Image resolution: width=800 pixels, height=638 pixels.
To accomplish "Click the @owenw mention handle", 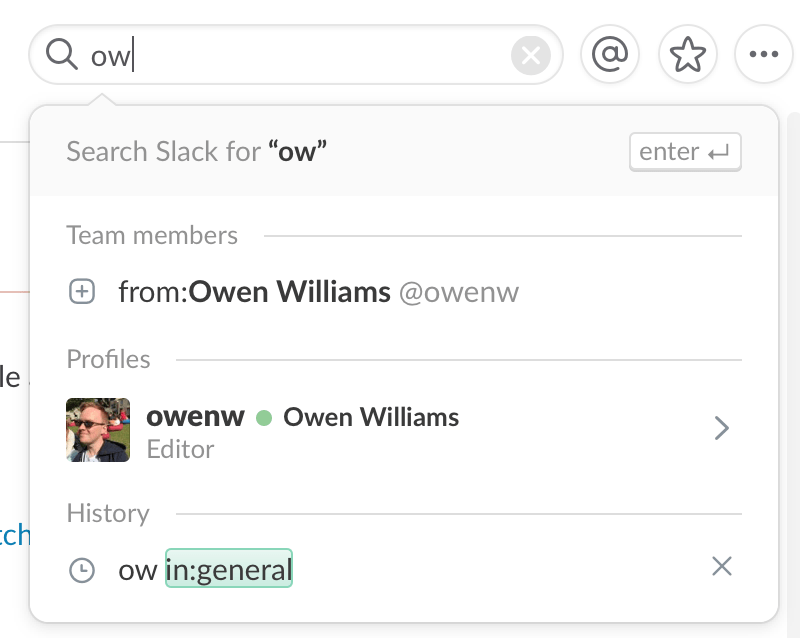I will click(459, 291).
